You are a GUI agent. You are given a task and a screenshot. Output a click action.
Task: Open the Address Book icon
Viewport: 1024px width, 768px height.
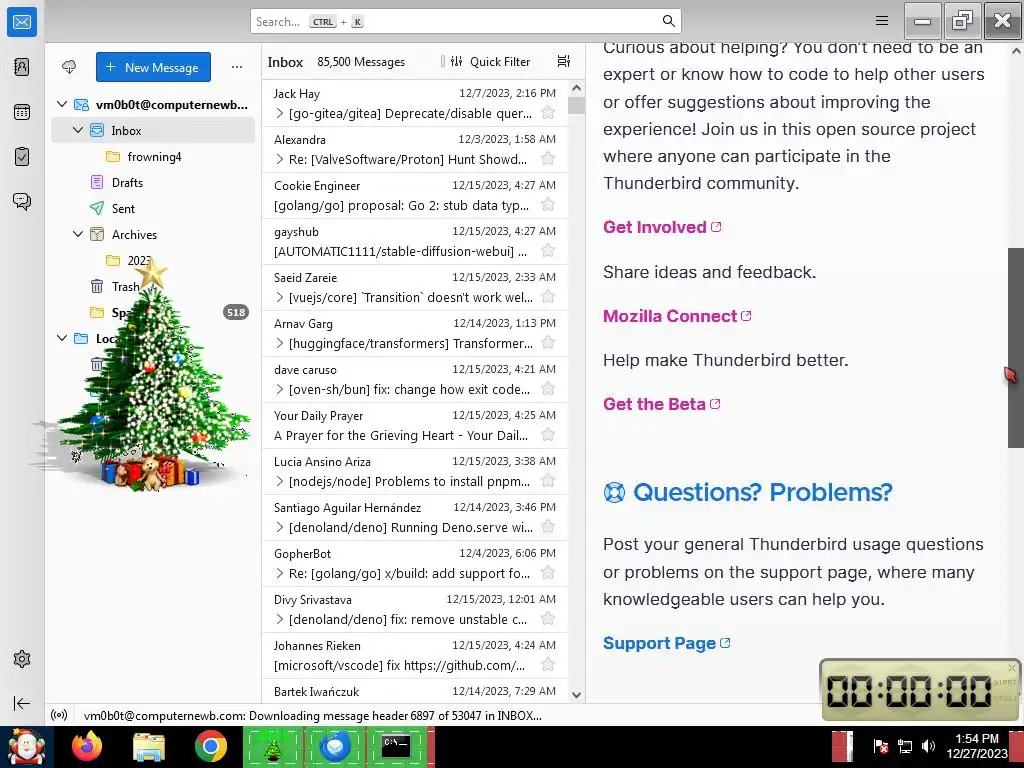[22, 67]
